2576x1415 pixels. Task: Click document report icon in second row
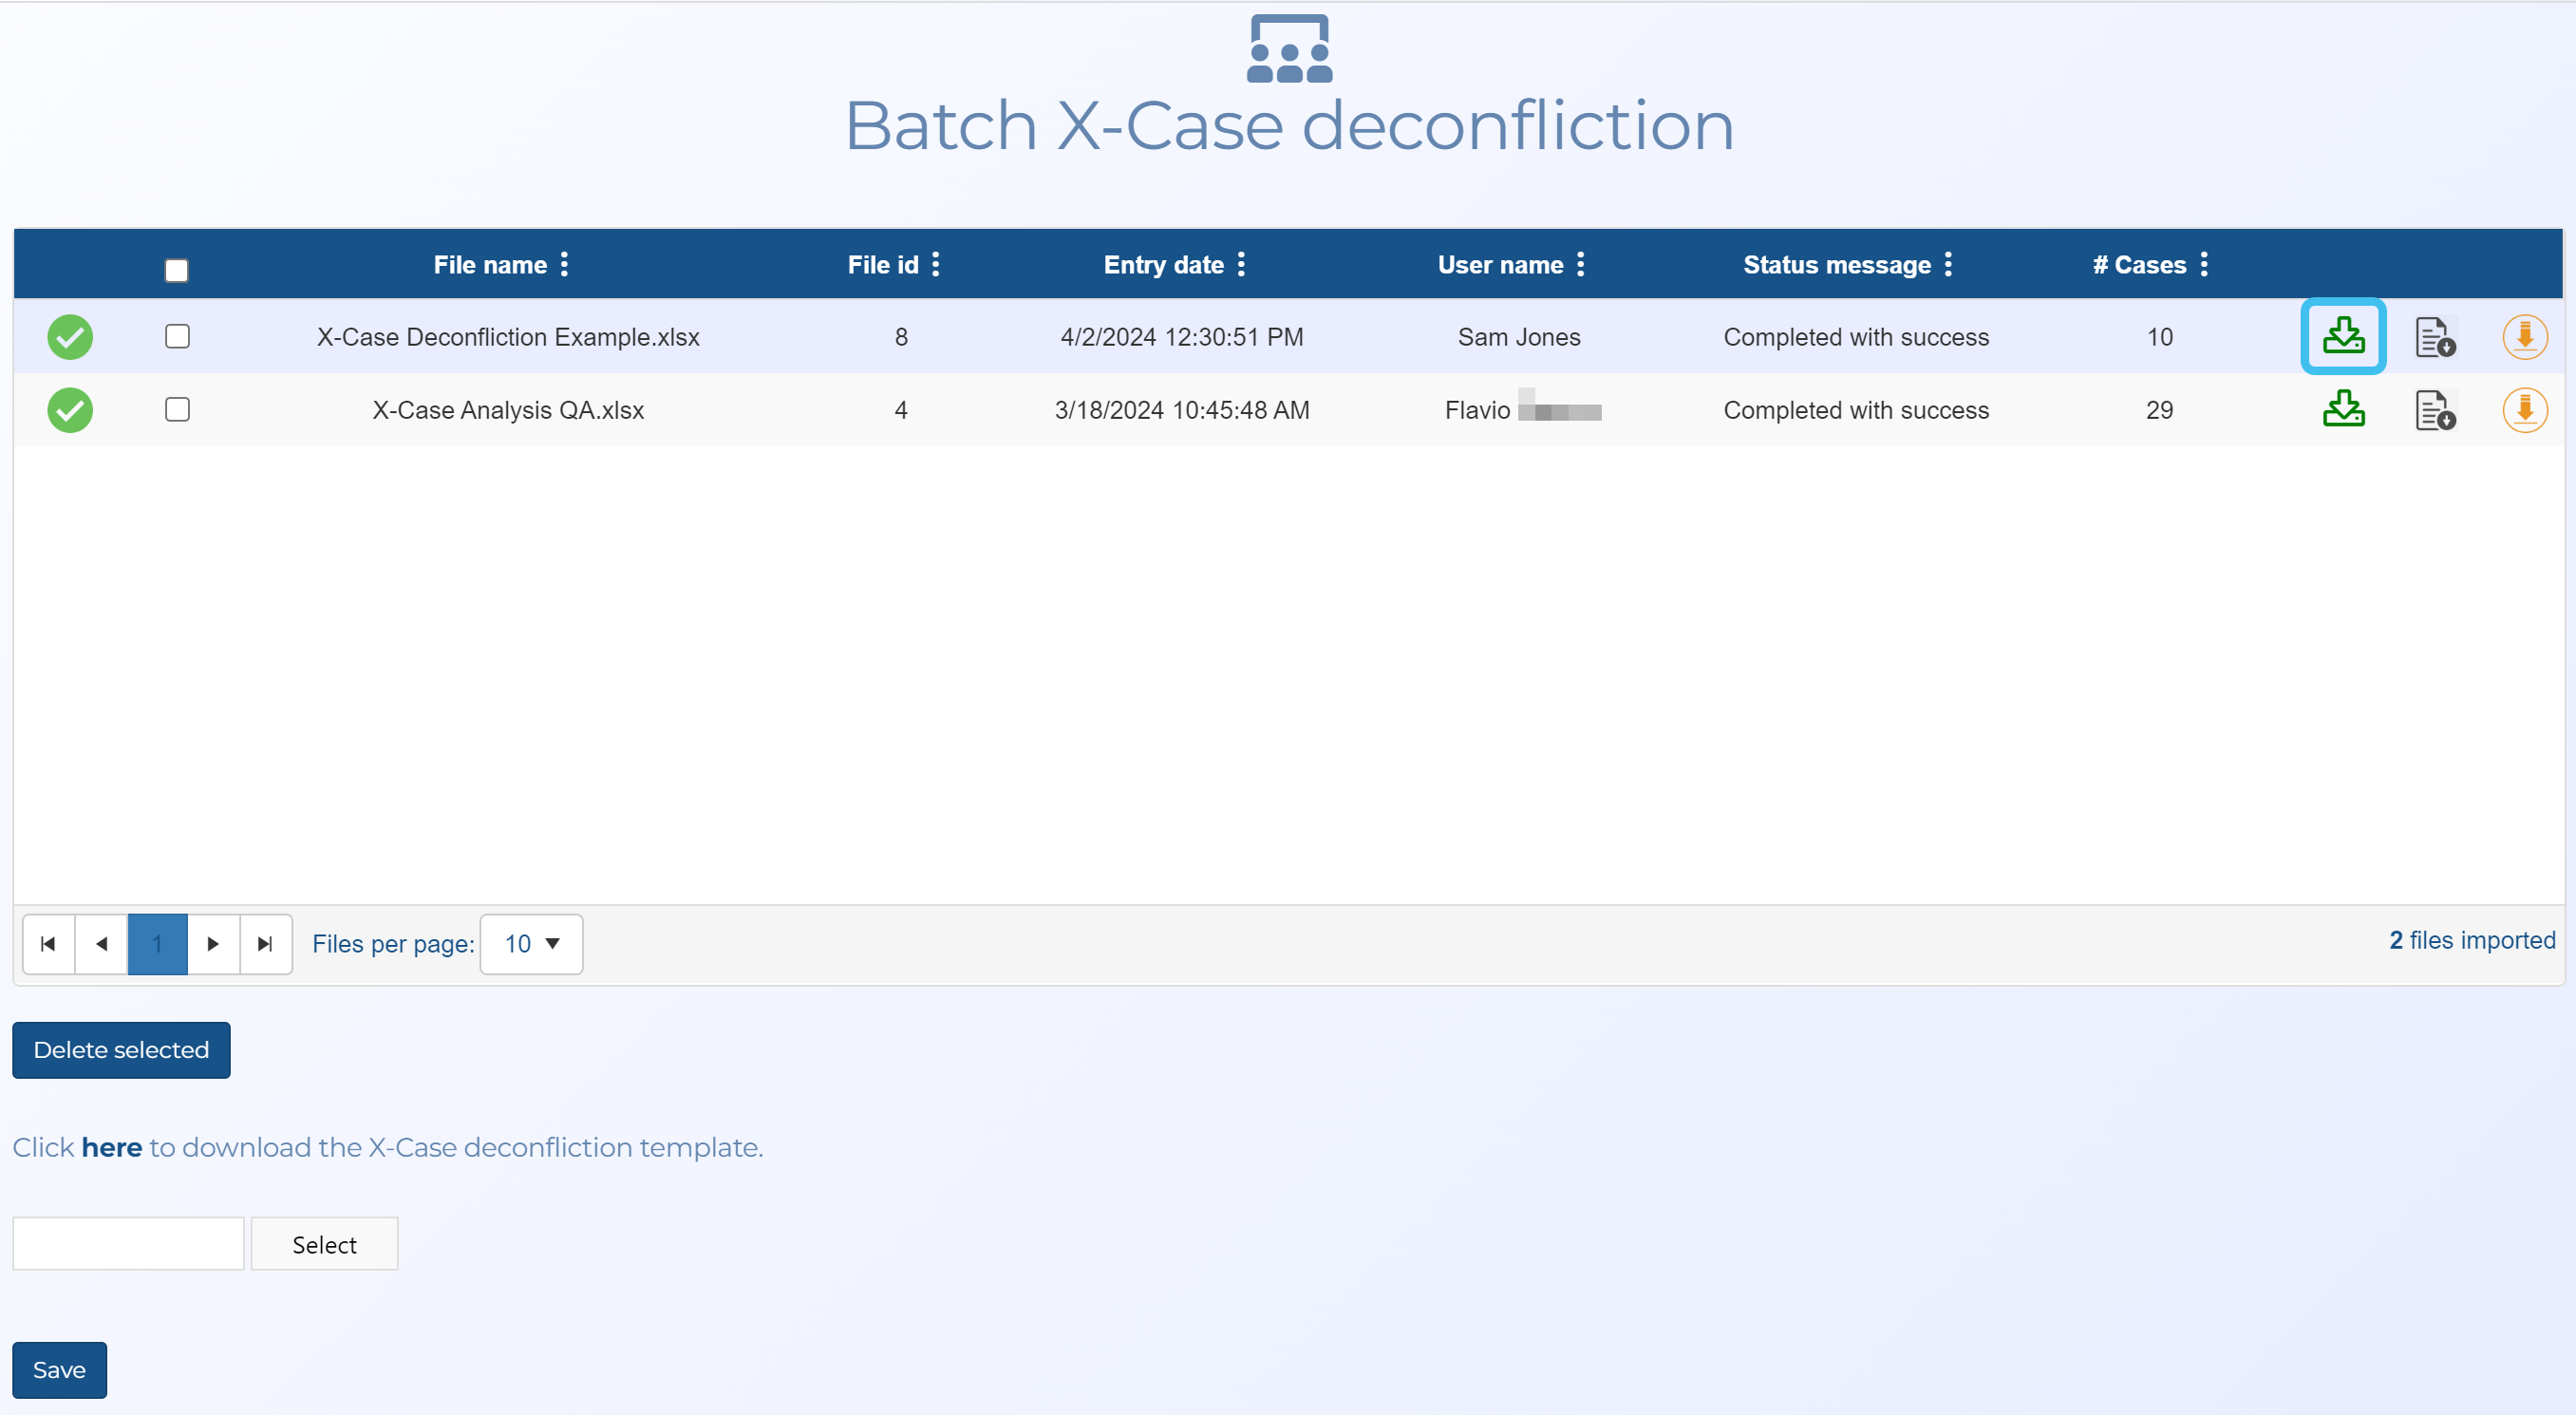point(2434,410)
